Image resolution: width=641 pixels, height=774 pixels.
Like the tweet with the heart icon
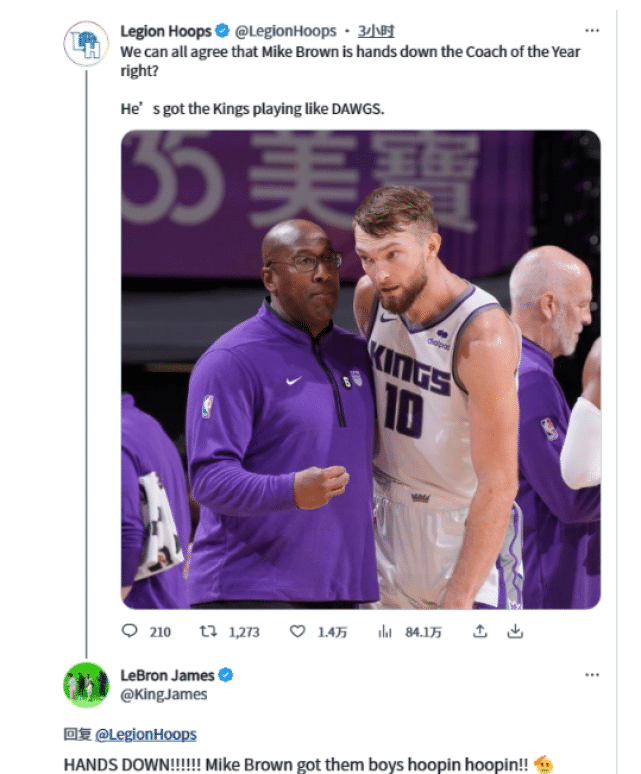297,631
